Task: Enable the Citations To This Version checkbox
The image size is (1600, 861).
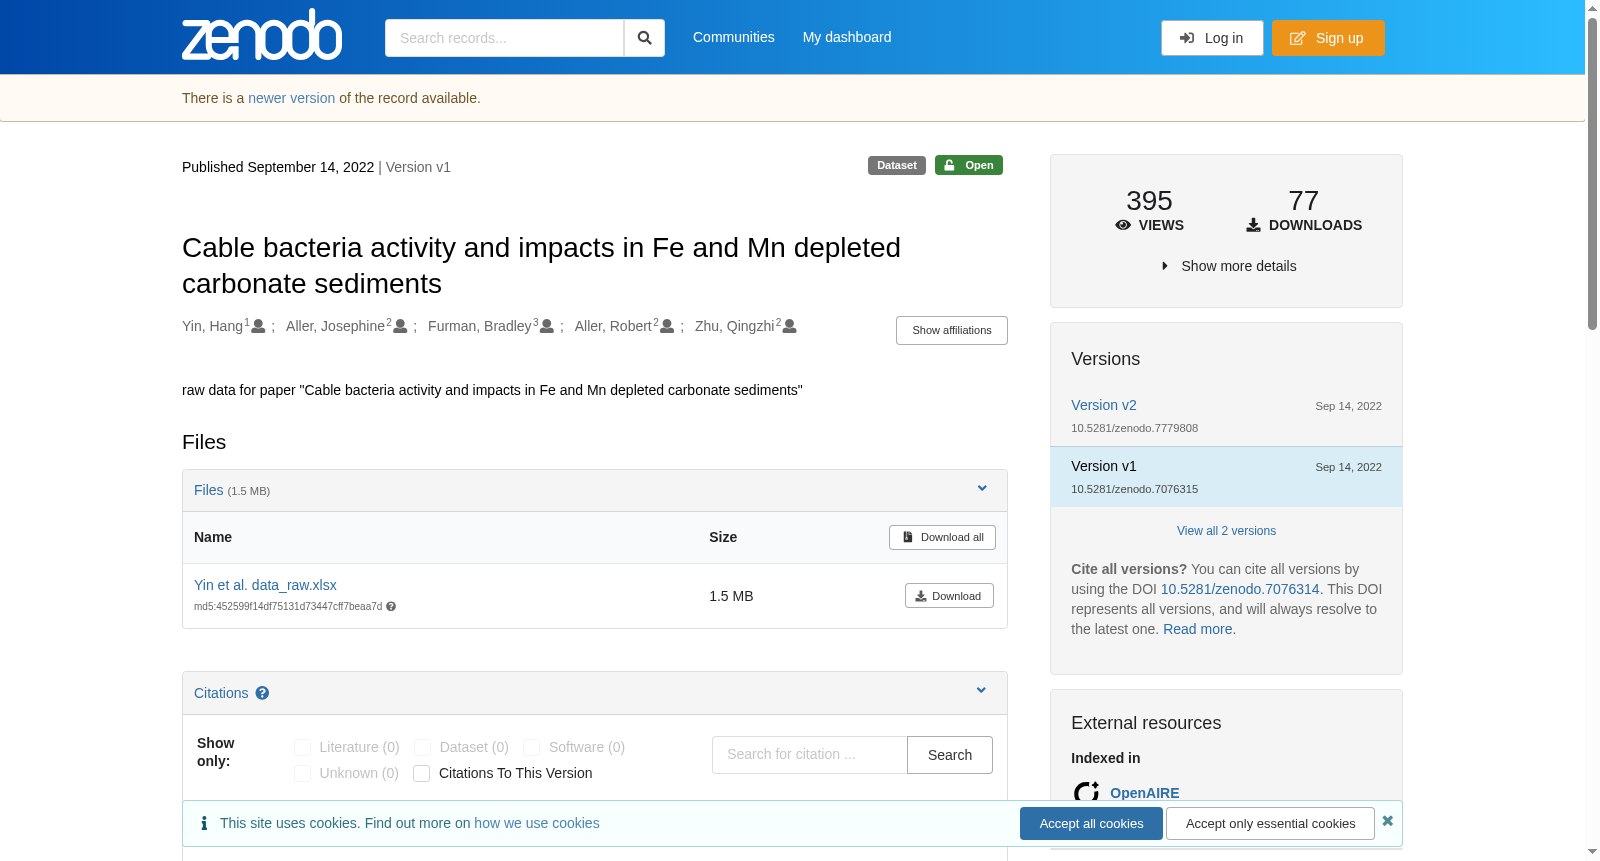Action: click(422, 774)
